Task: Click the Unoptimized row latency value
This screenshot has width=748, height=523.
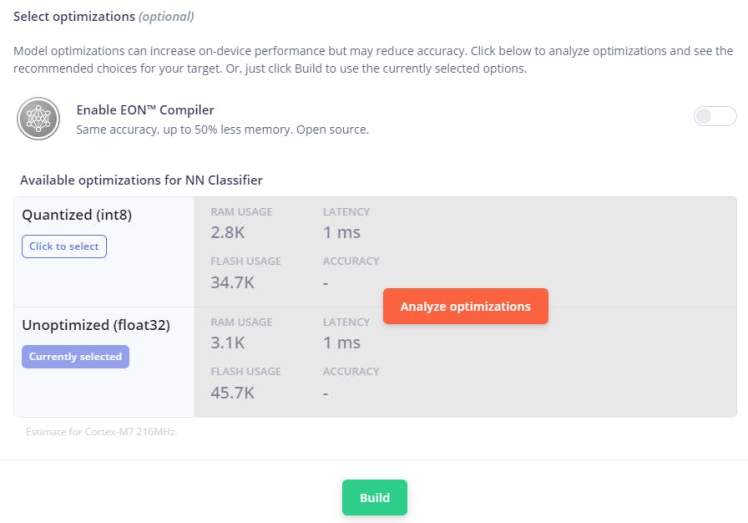Action: coord(341,342)
